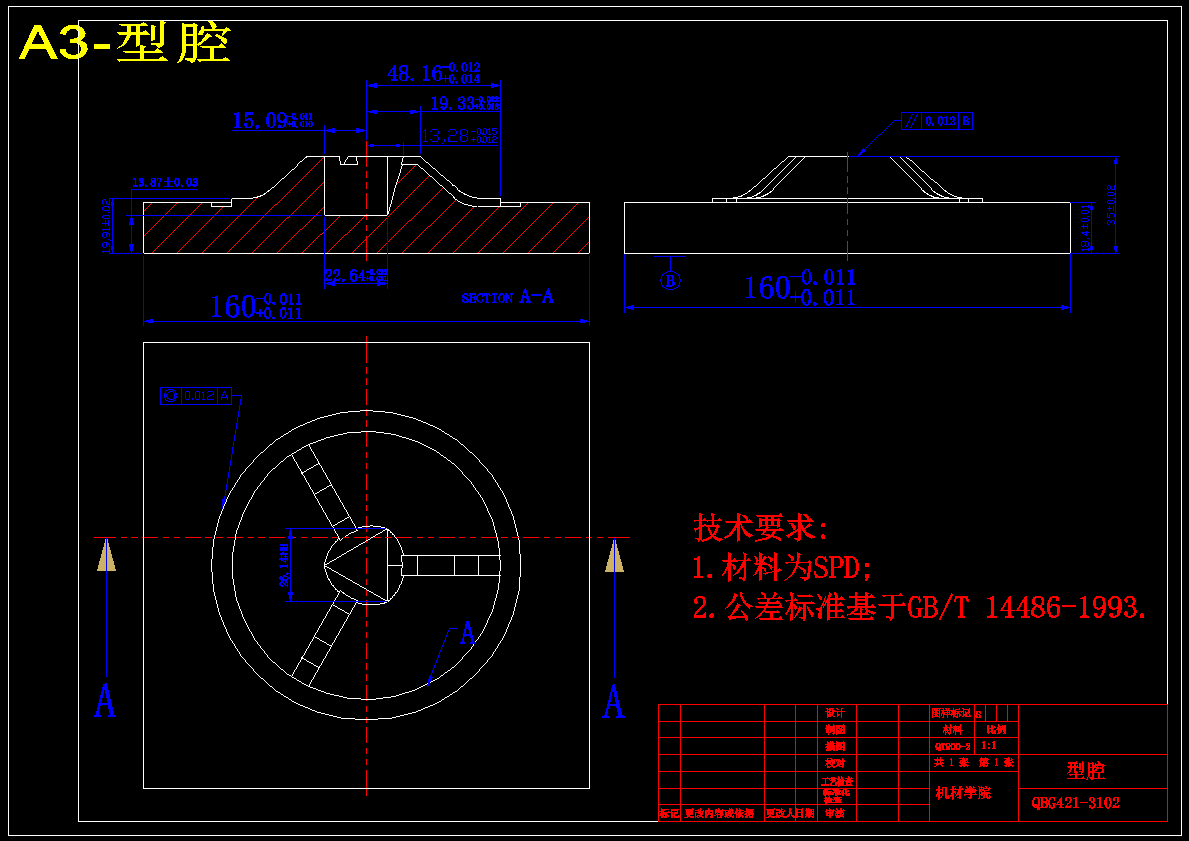Click the parallelism tolerance frame 0.012 B
The width and height of the screenshot is (1189, 841).
click(x=936, y=121)
